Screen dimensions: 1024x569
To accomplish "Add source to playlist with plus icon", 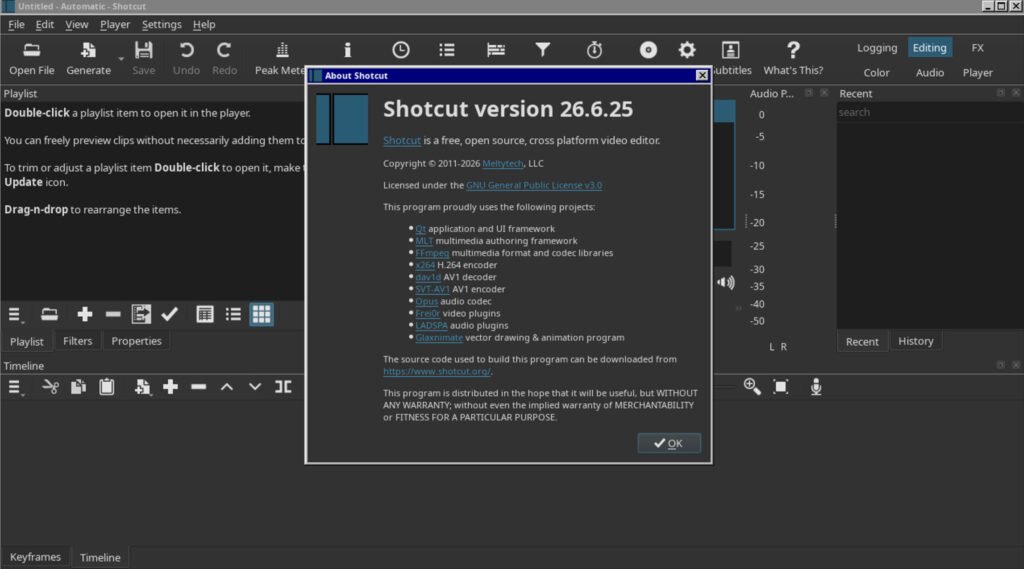I will click(84, 315).
